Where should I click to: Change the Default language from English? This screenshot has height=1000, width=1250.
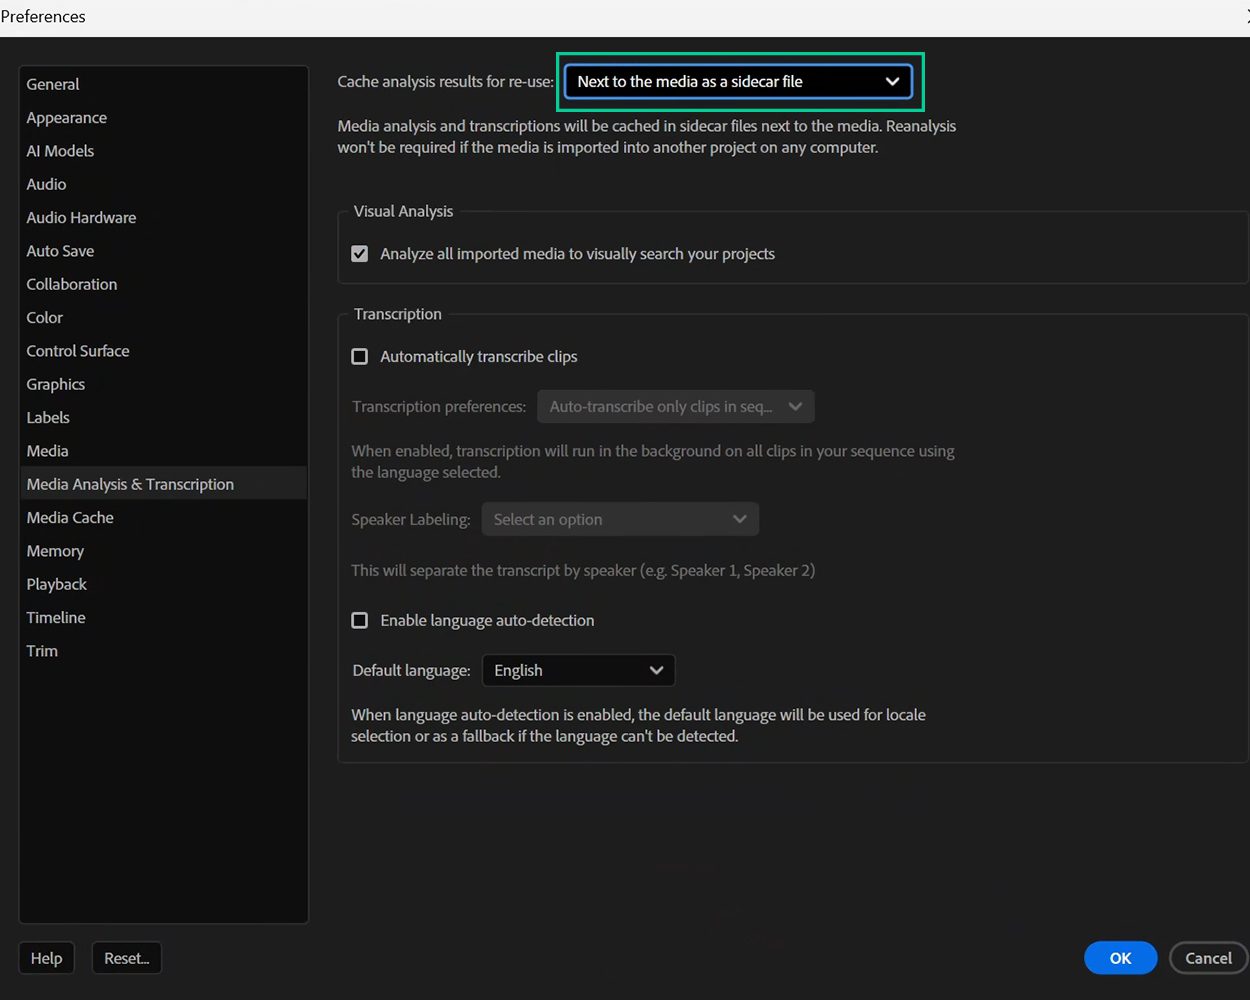[x=578, y=670]
